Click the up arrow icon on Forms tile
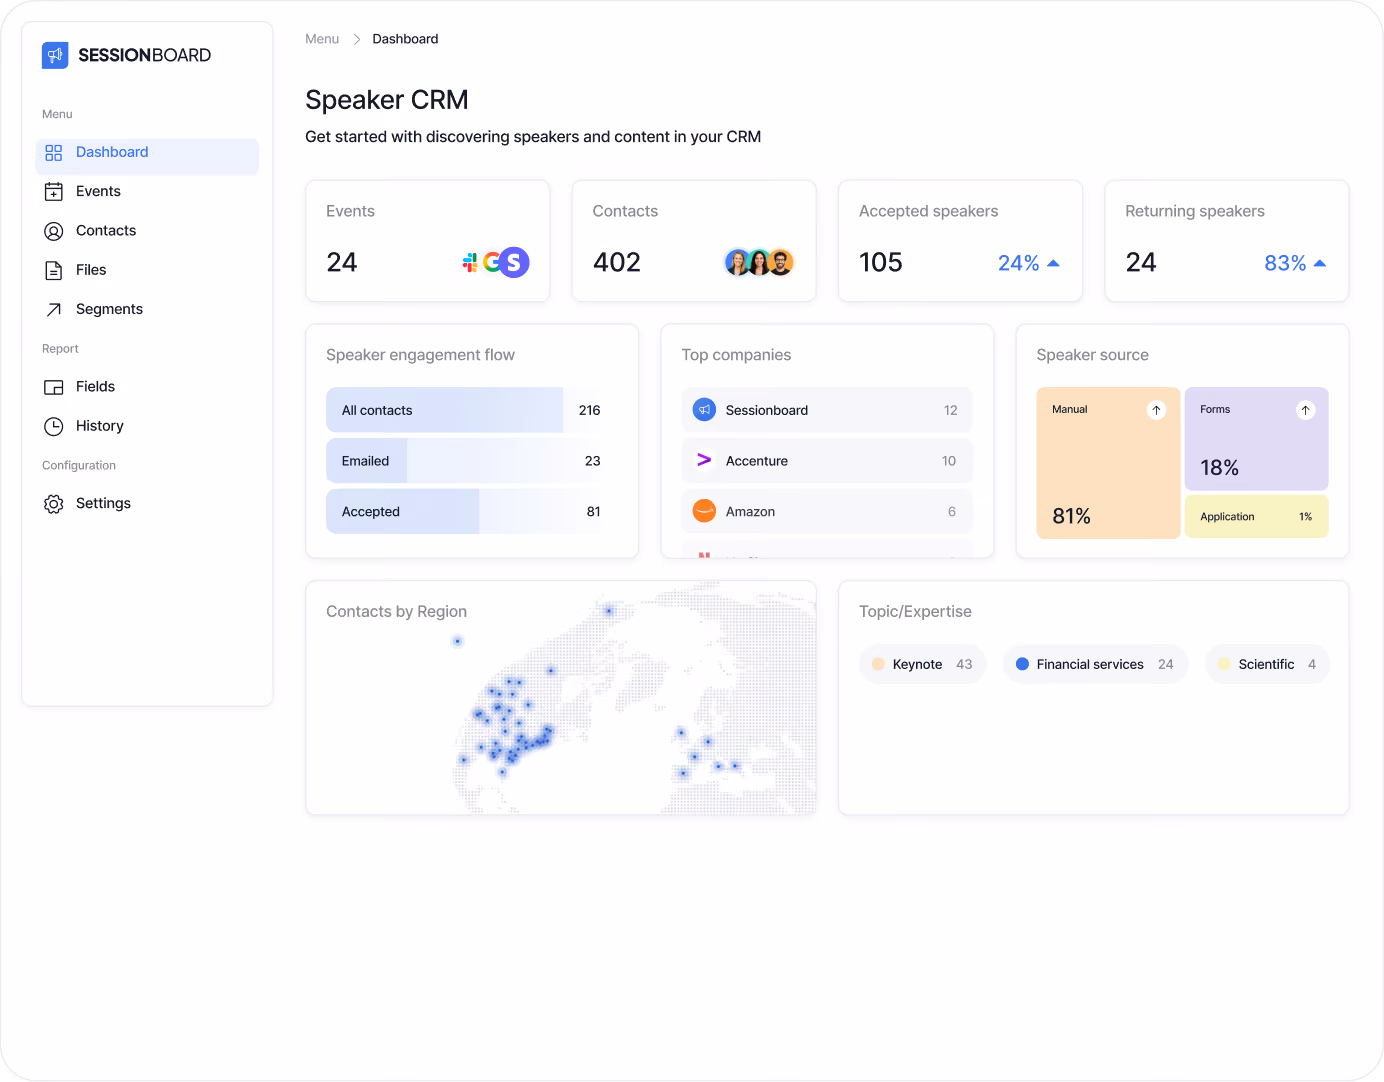Image resolution: width=1384 pixels, height=1082 pixels. (1305, 410)
